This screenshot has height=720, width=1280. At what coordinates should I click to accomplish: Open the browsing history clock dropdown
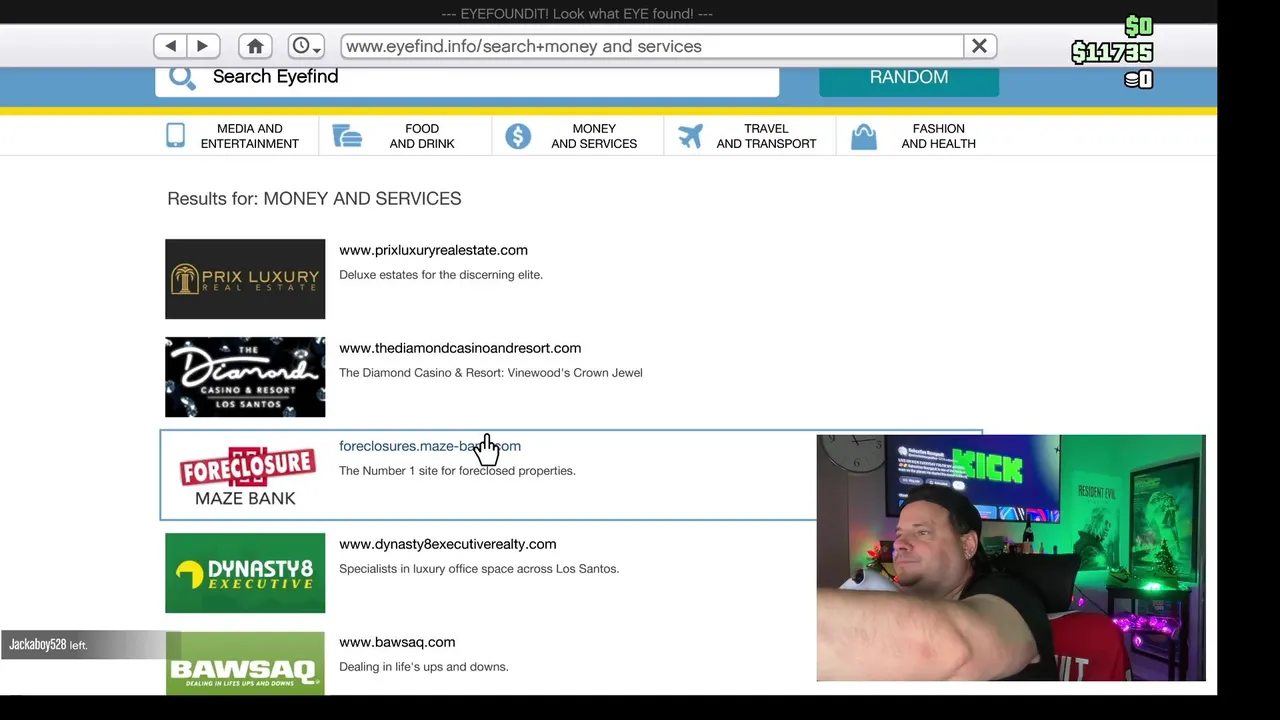306,46
